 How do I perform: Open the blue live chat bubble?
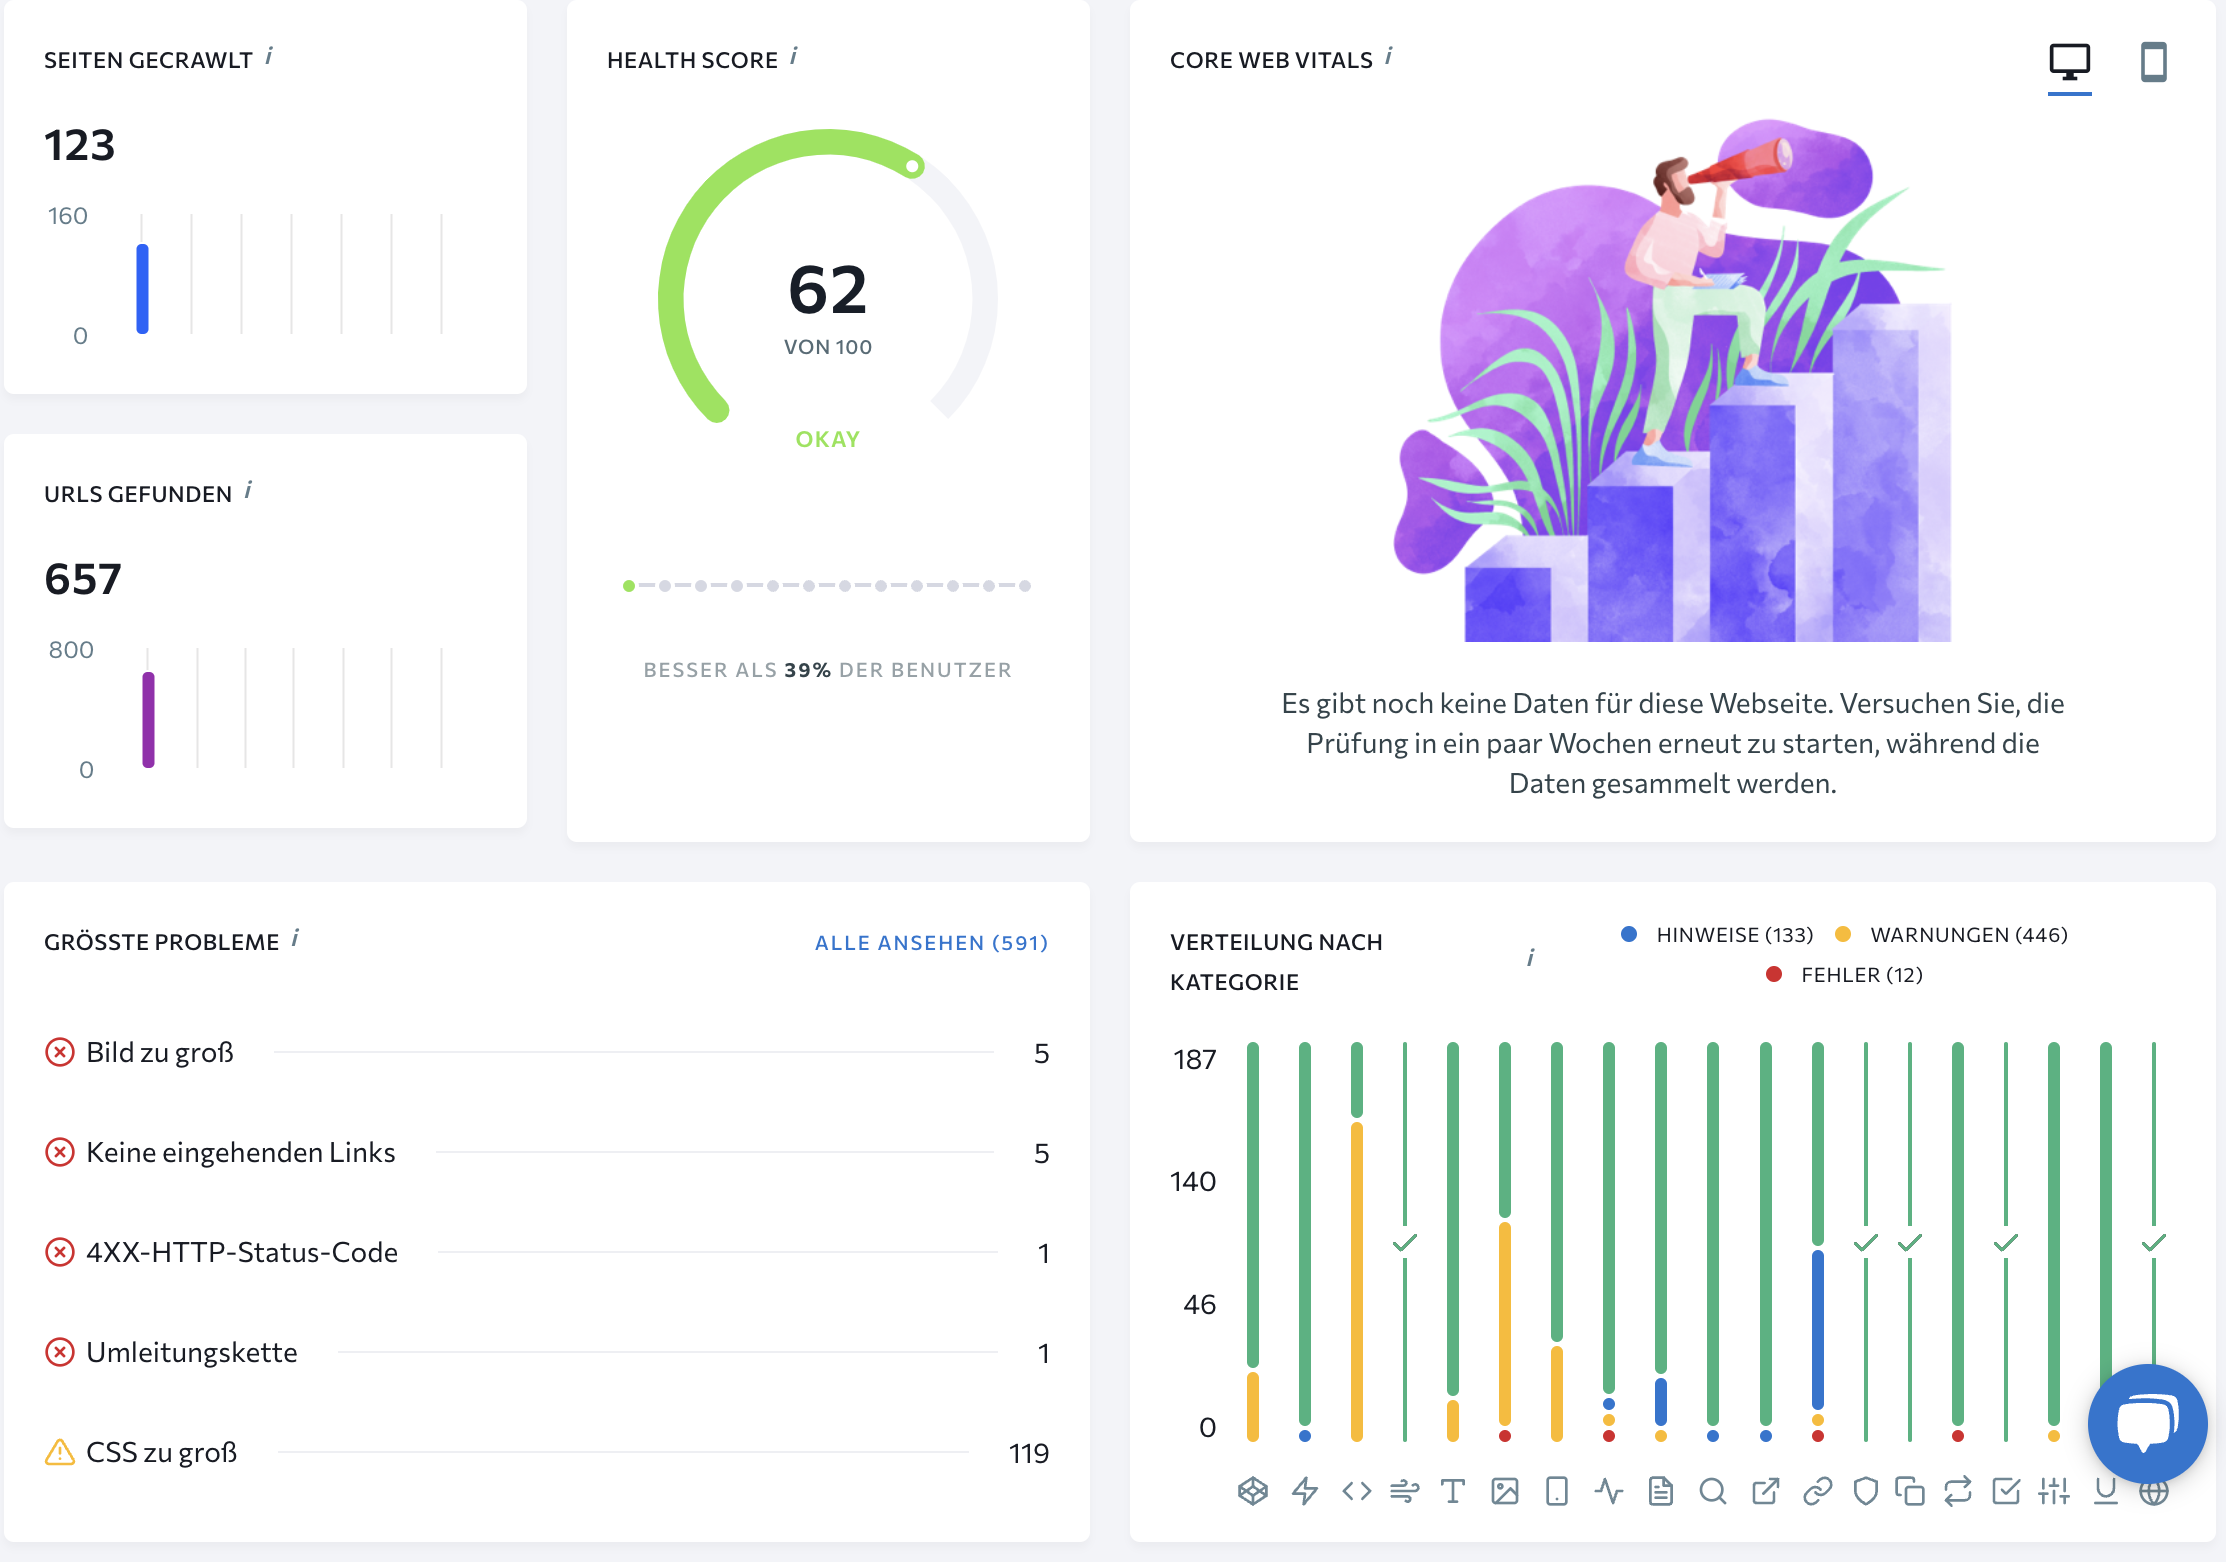(2147, 1423)
